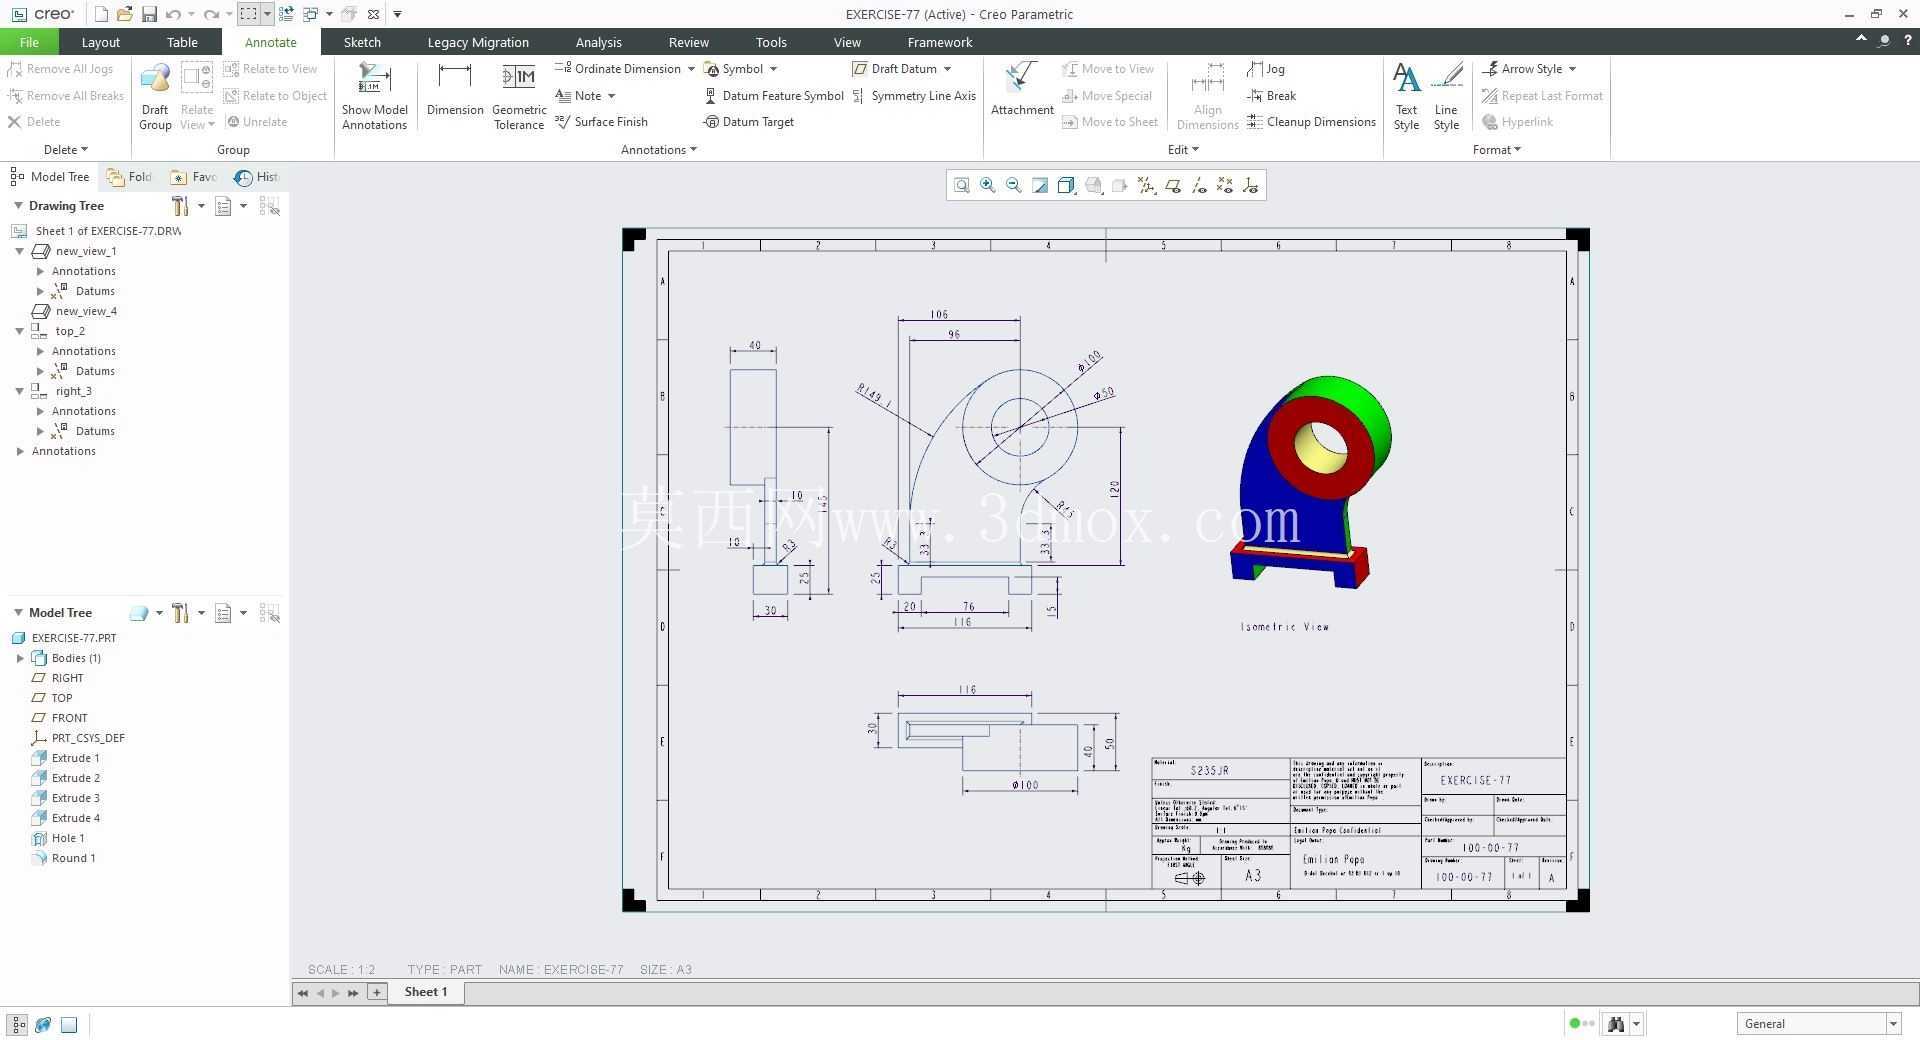Open the Note dropdown
This screenshot has height=1040, width=1920.
tap(611, 96)
